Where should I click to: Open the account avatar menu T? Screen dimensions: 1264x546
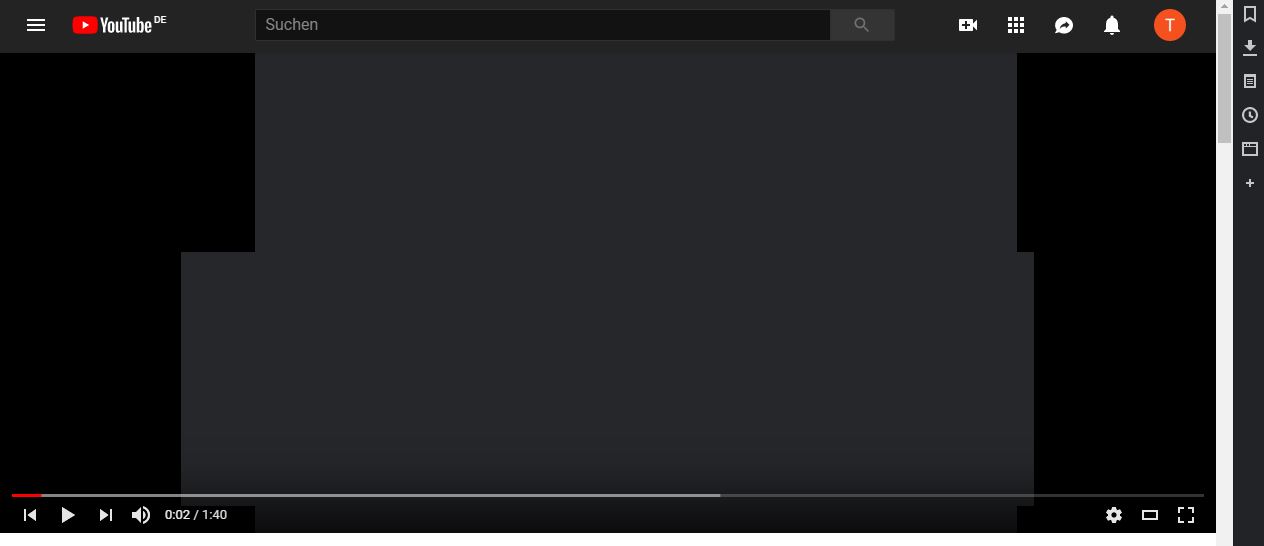click(1170, 25)
